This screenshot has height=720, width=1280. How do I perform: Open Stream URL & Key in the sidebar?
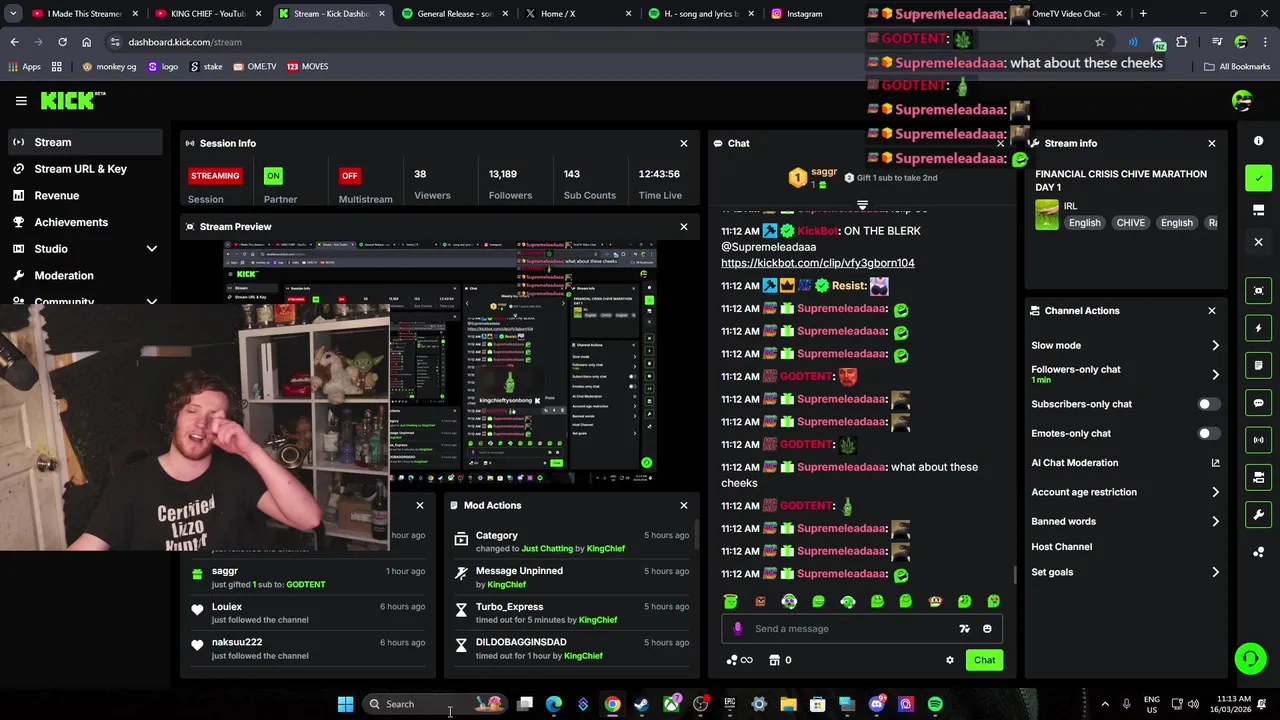point(82,169)
